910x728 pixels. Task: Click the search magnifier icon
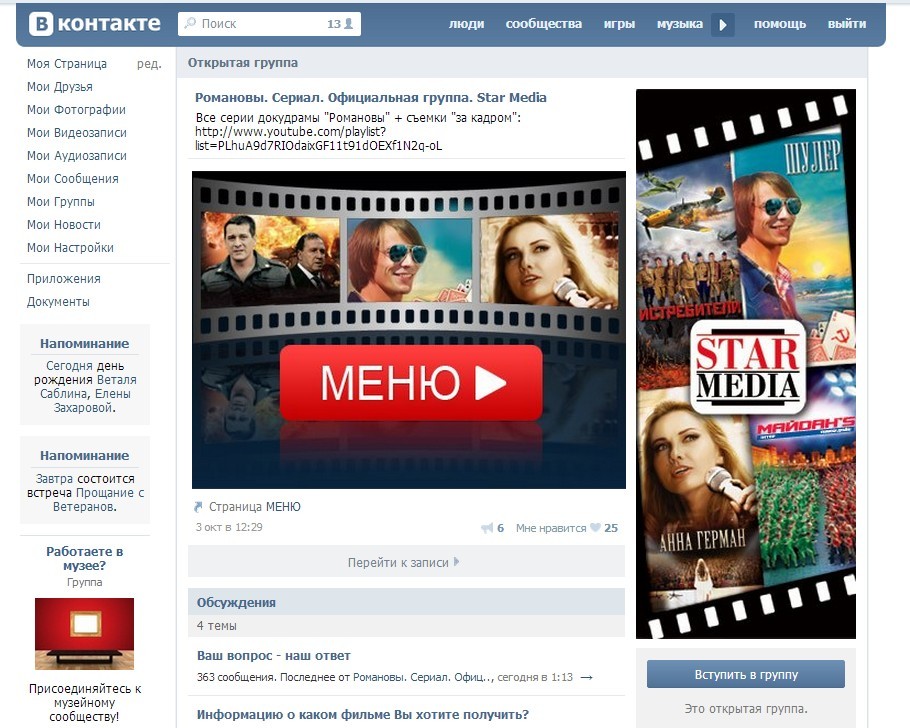[190, 23]
